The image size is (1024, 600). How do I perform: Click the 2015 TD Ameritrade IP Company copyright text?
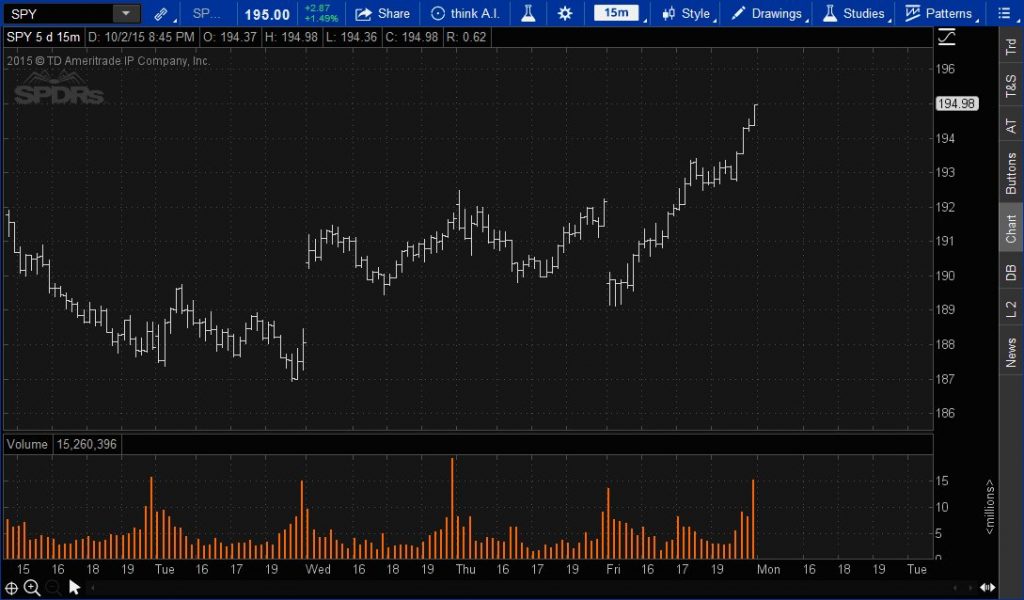pyautogui.click(x=108, y=61)
